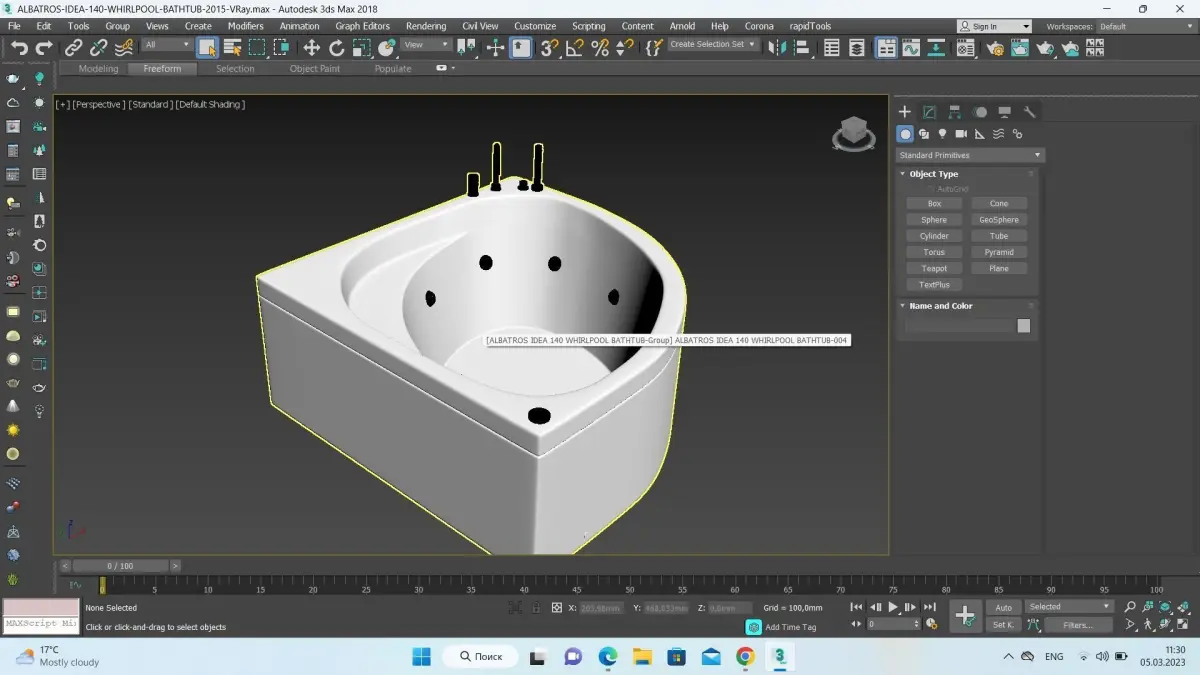Open Create Selection Set dropdown

(x=713, y=45)
